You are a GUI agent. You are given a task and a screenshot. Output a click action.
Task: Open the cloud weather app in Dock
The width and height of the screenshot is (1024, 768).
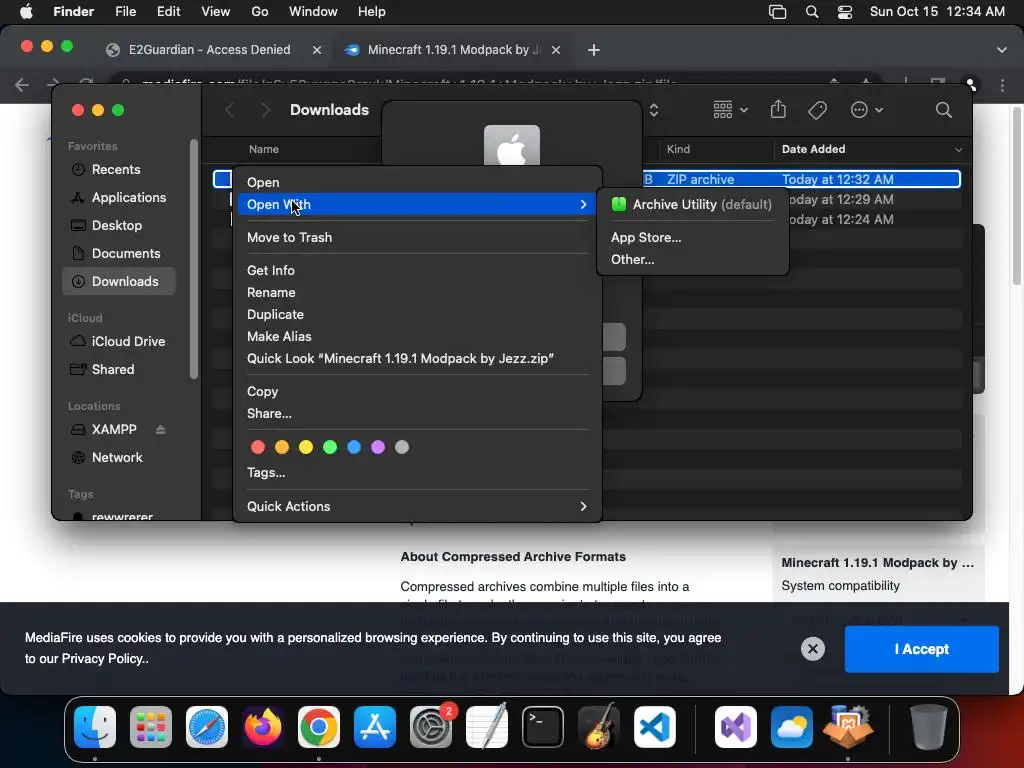click(792, 727)
